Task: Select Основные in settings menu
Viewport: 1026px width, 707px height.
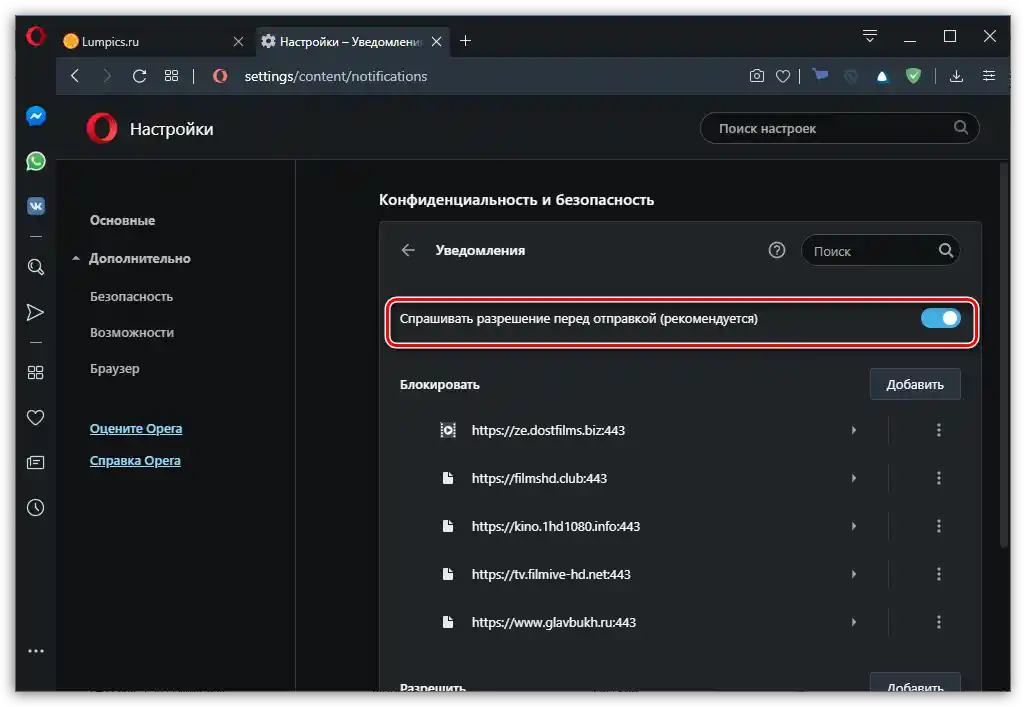Action: [122, 220]
